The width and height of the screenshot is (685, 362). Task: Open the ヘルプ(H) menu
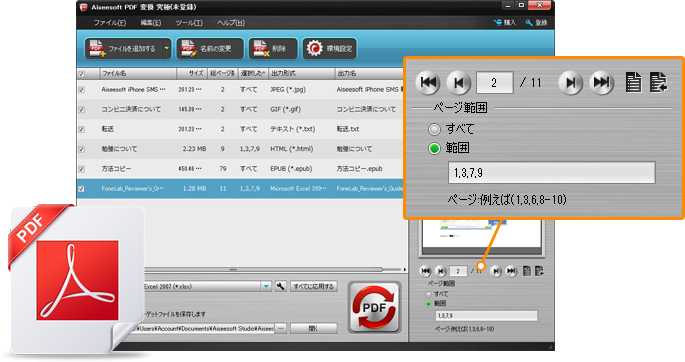point(231,23)
